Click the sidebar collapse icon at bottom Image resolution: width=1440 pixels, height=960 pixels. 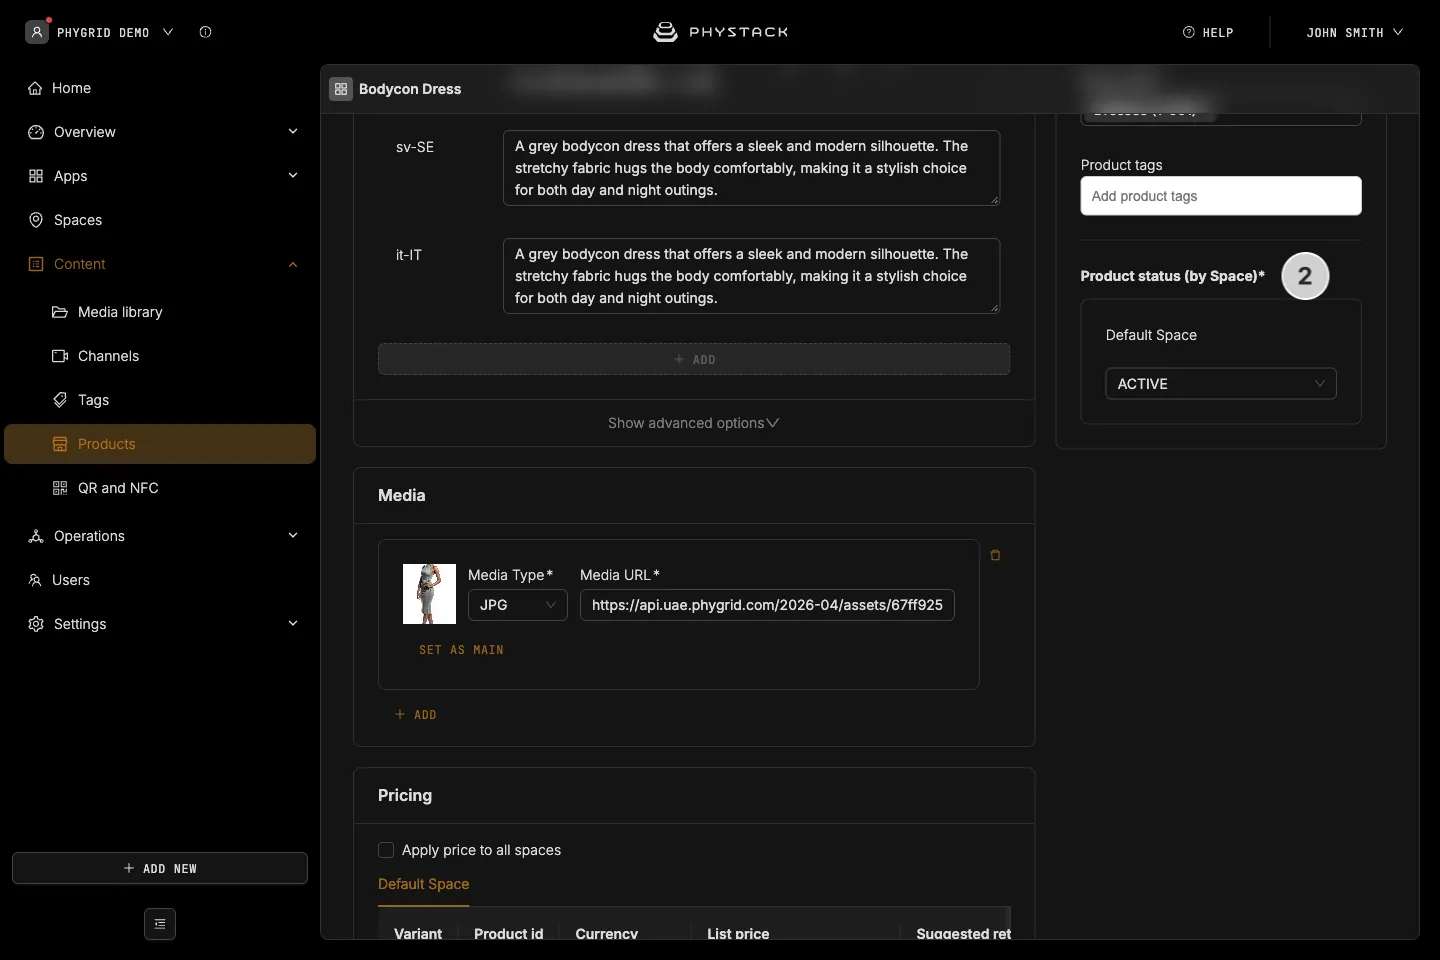(x=160, y=924)
